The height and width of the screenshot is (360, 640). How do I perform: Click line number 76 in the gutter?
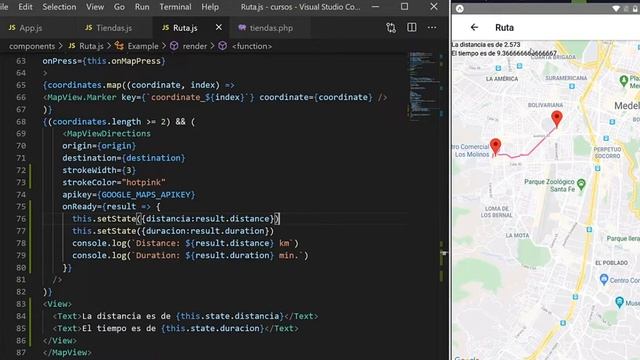[21, 219]
